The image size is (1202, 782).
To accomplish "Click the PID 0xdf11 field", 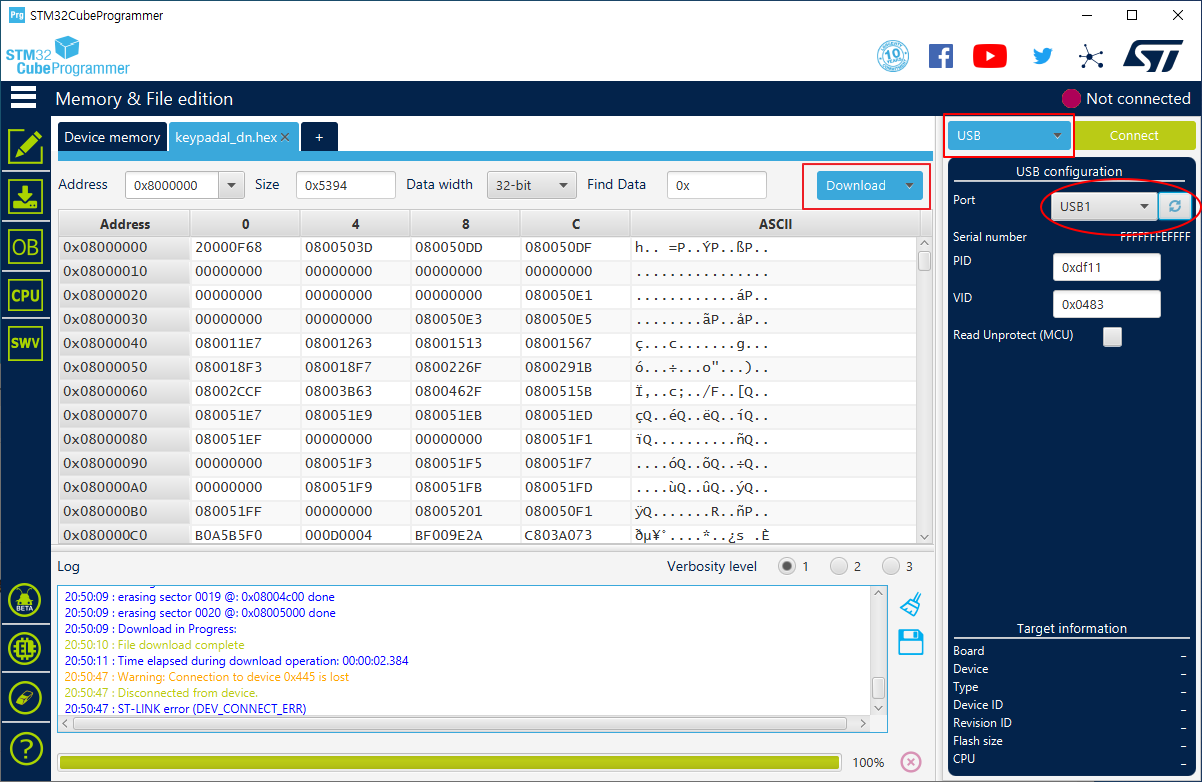I will point(1107,267).
